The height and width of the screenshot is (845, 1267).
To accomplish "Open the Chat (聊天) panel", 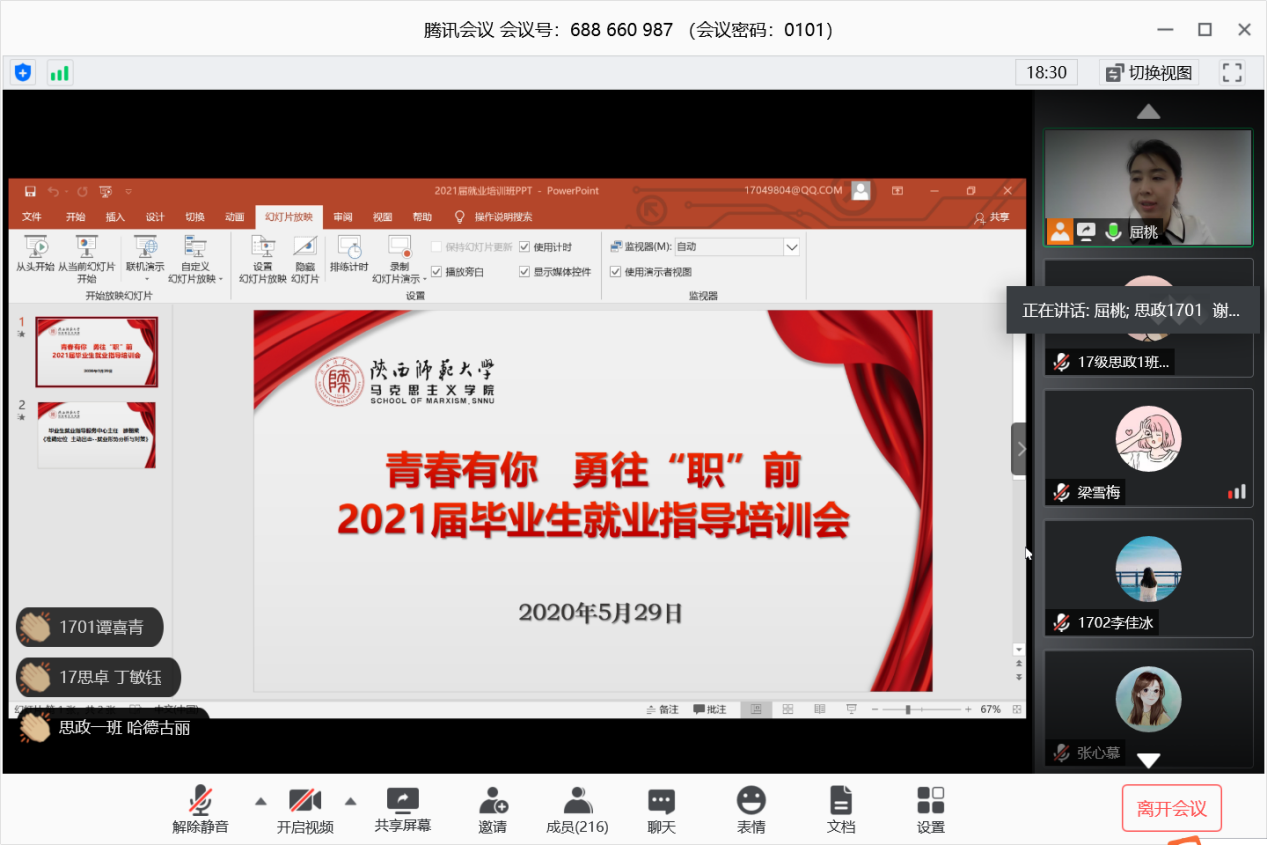I will [x=661, y=810].
